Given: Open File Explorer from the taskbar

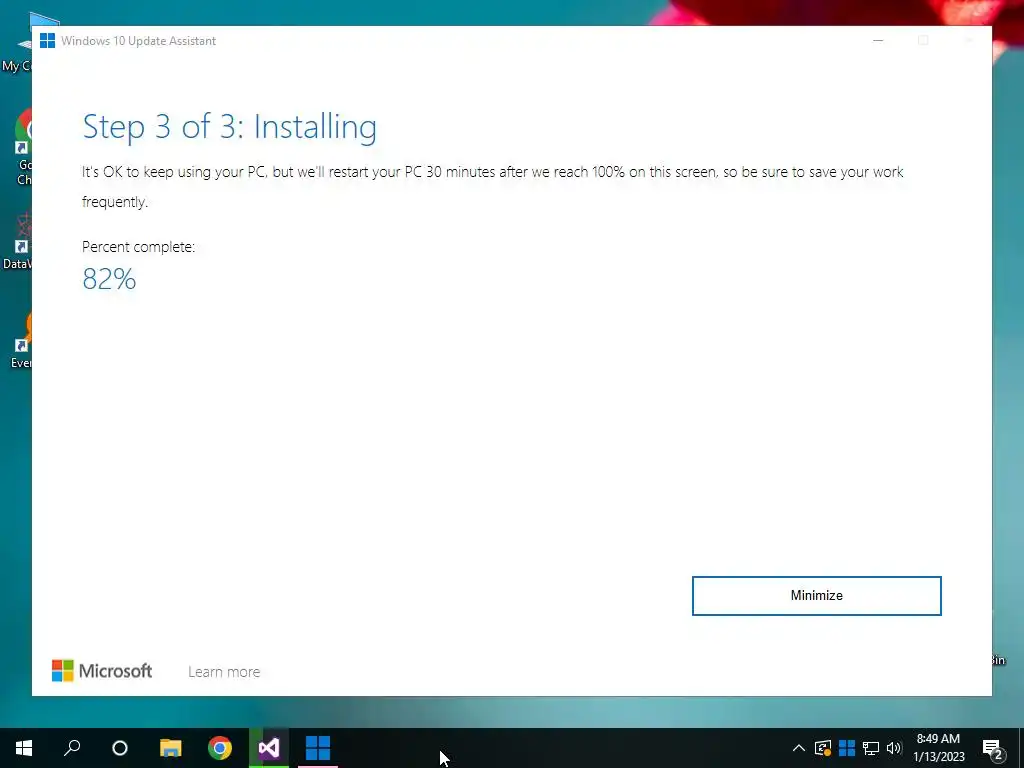Looking at the screenshot, I should pyautogui.click(x=170, y=748).
